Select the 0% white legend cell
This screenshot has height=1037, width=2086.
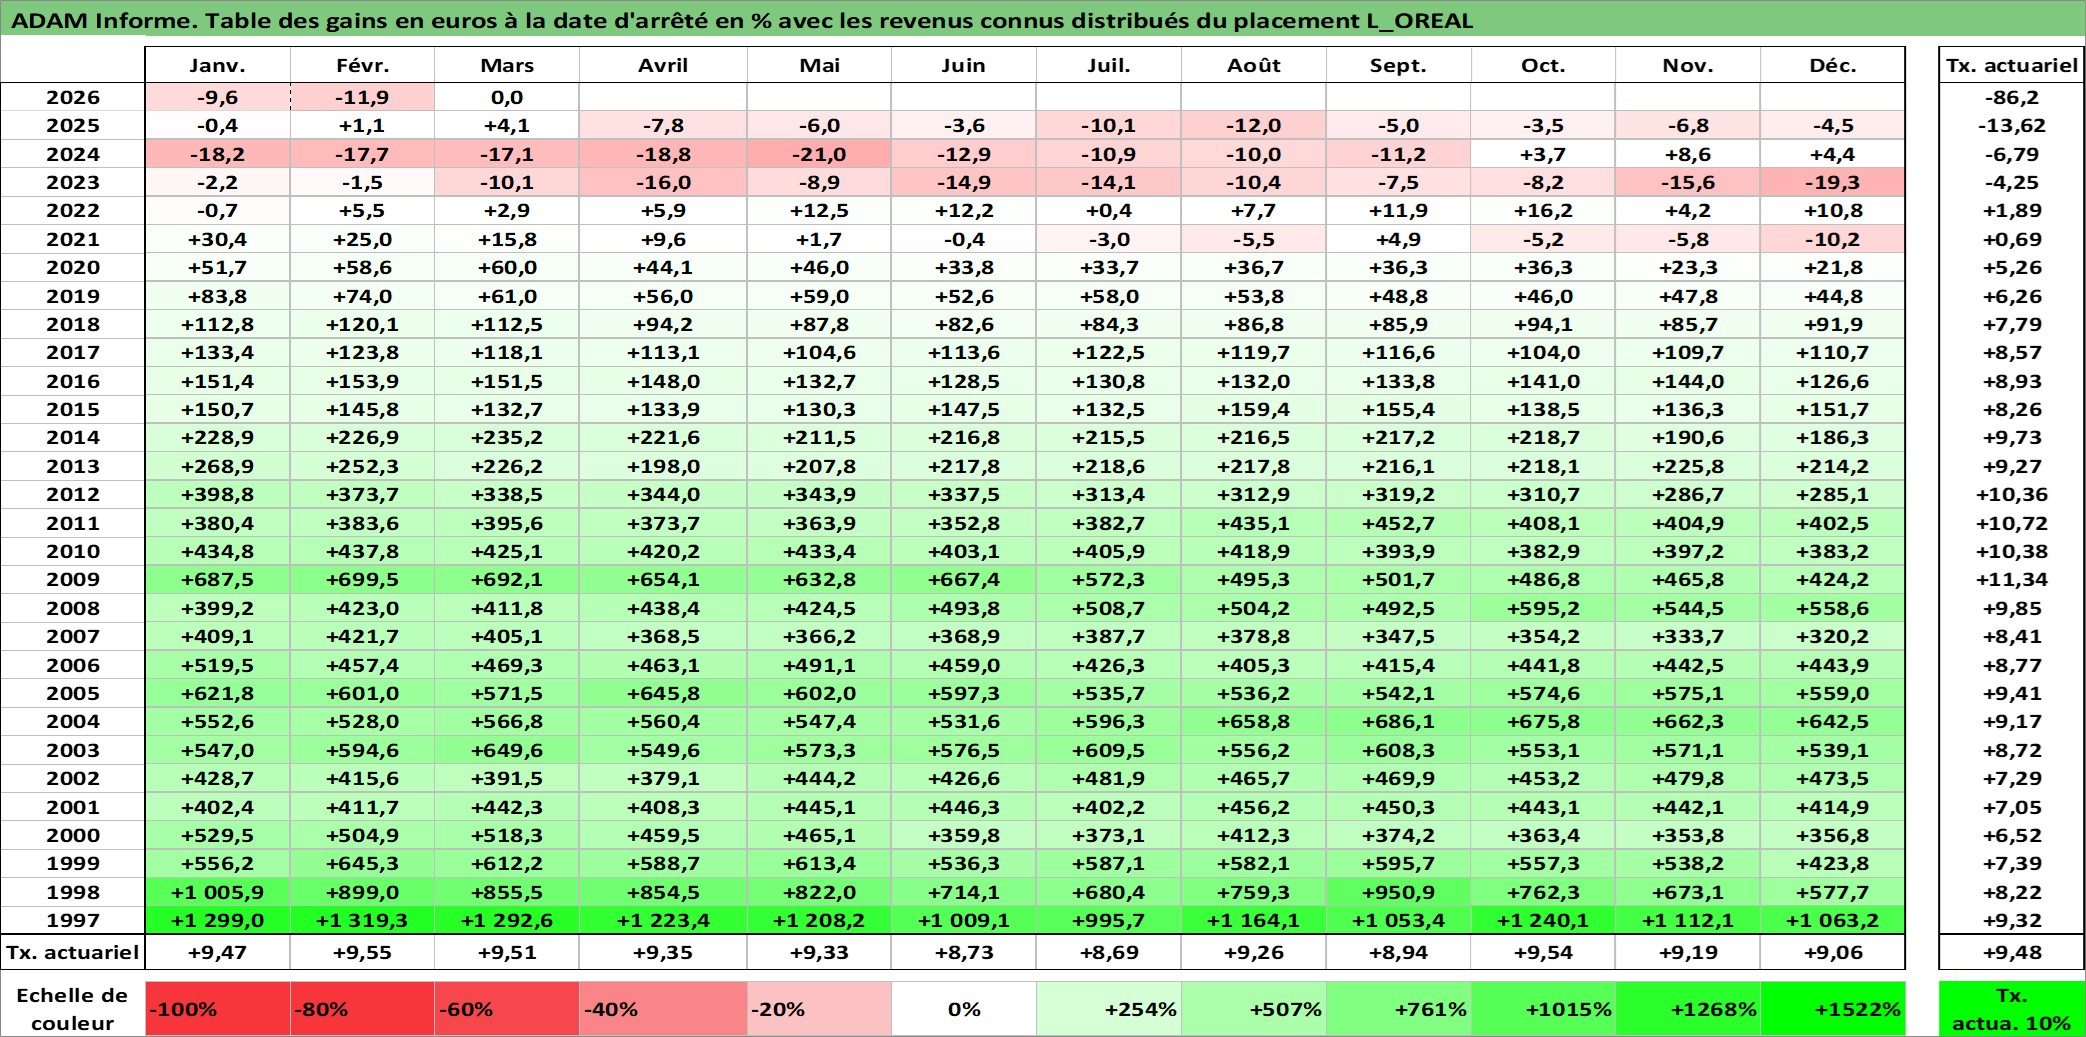pos(964,1008)
